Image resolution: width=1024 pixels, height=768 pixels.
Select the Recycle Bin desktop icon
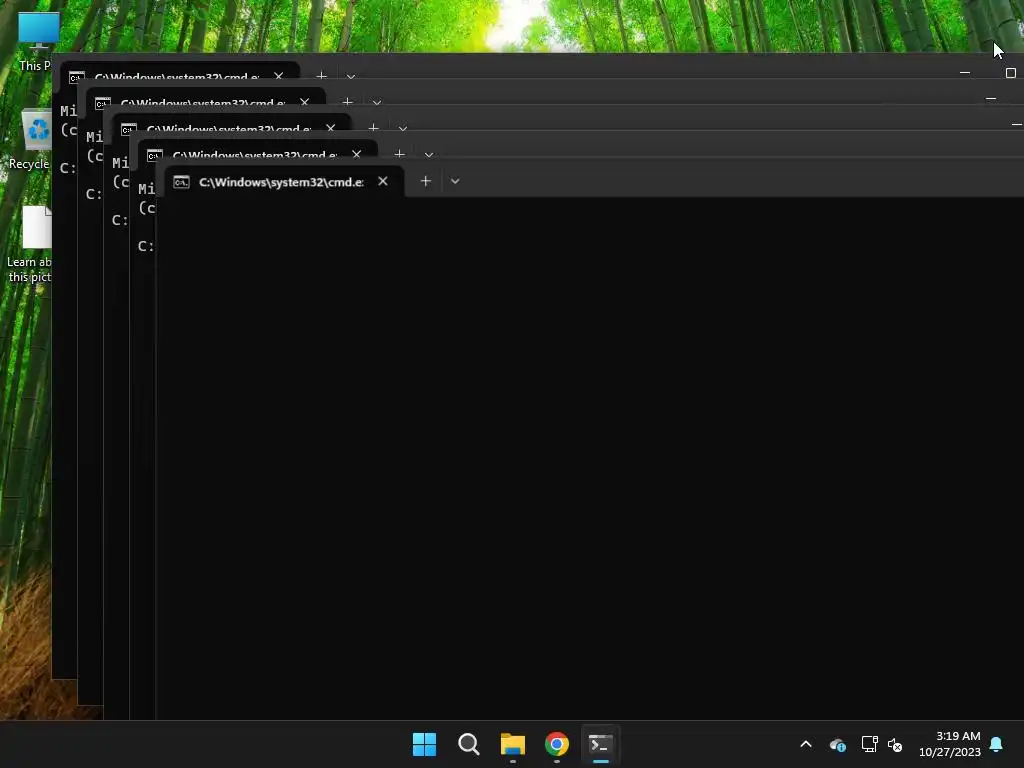point(30,140)
